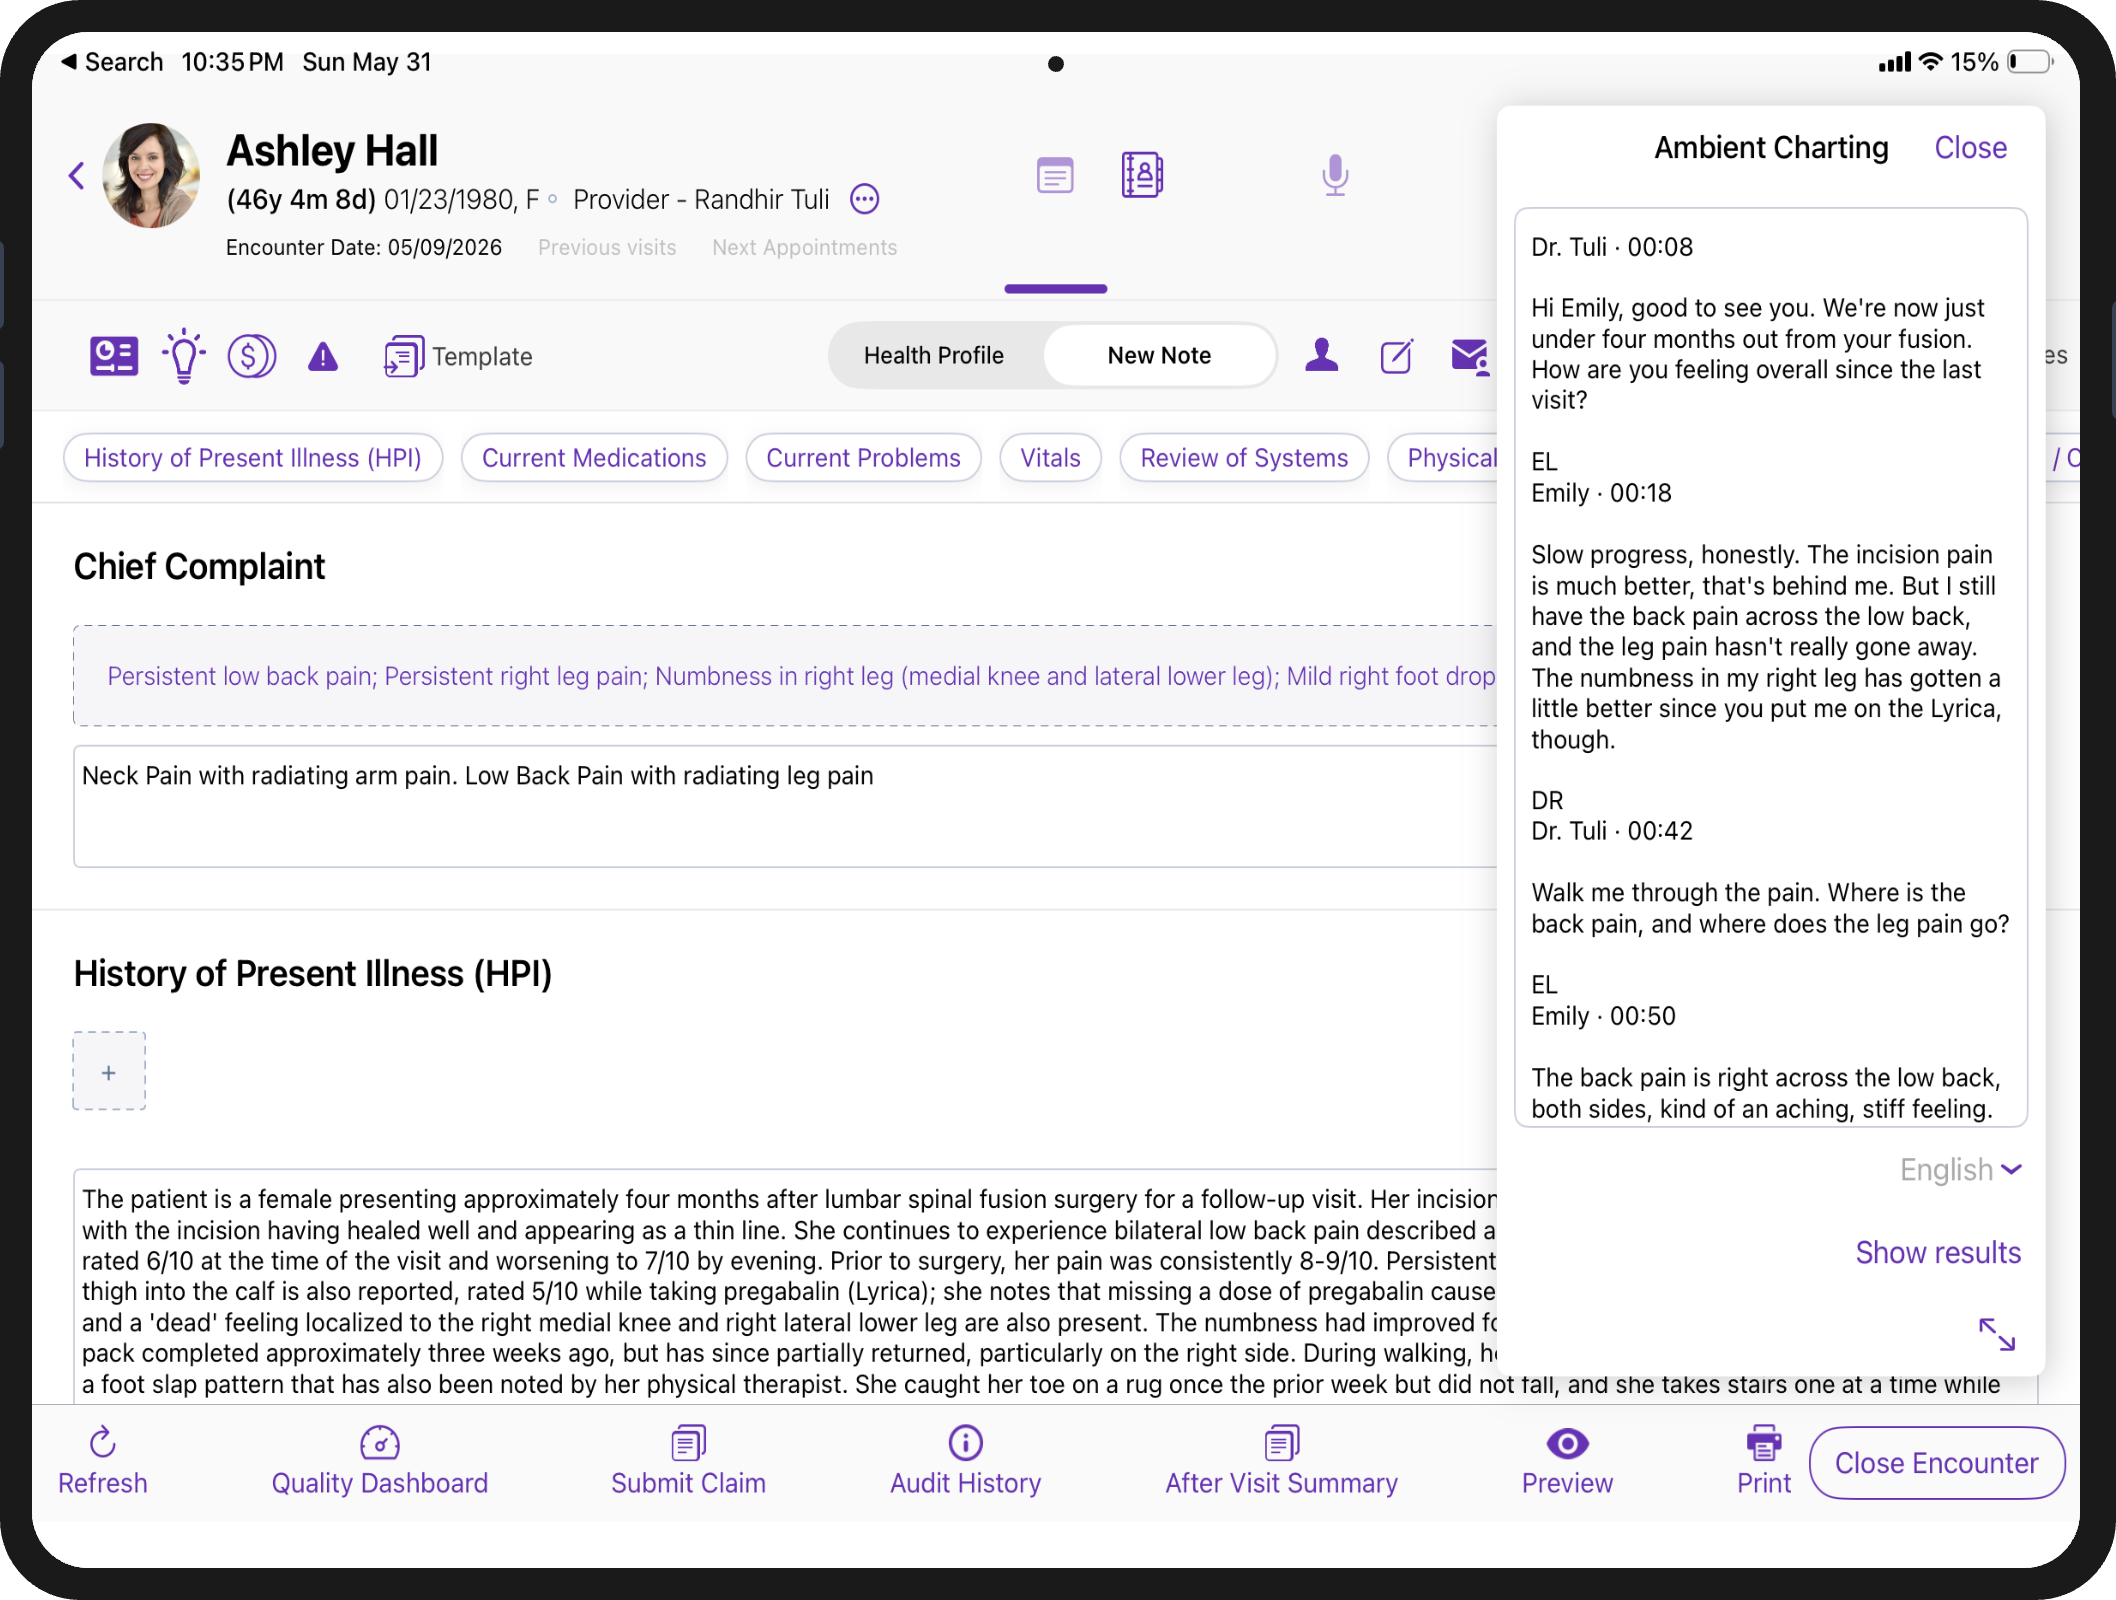This screenshot has height=1600, width=2116.
Task: Show results of ambient charting
Action: click(x=1938, y=1252)
